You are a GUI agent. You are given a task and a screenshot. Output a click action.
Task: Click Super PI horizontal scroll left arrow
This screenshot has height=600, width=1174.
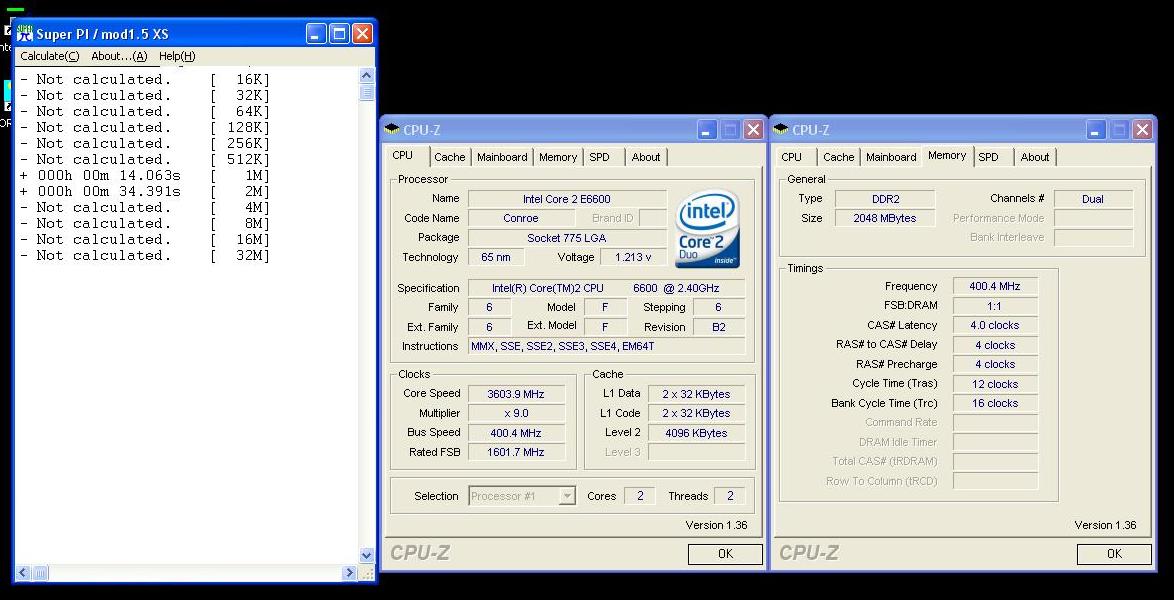coord(22,573)
